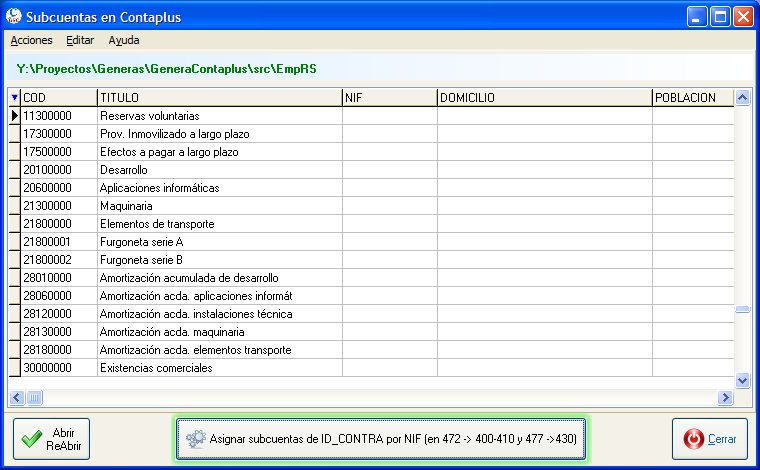Click horizontal scrollbar right arrow

(x=725, y=398)
